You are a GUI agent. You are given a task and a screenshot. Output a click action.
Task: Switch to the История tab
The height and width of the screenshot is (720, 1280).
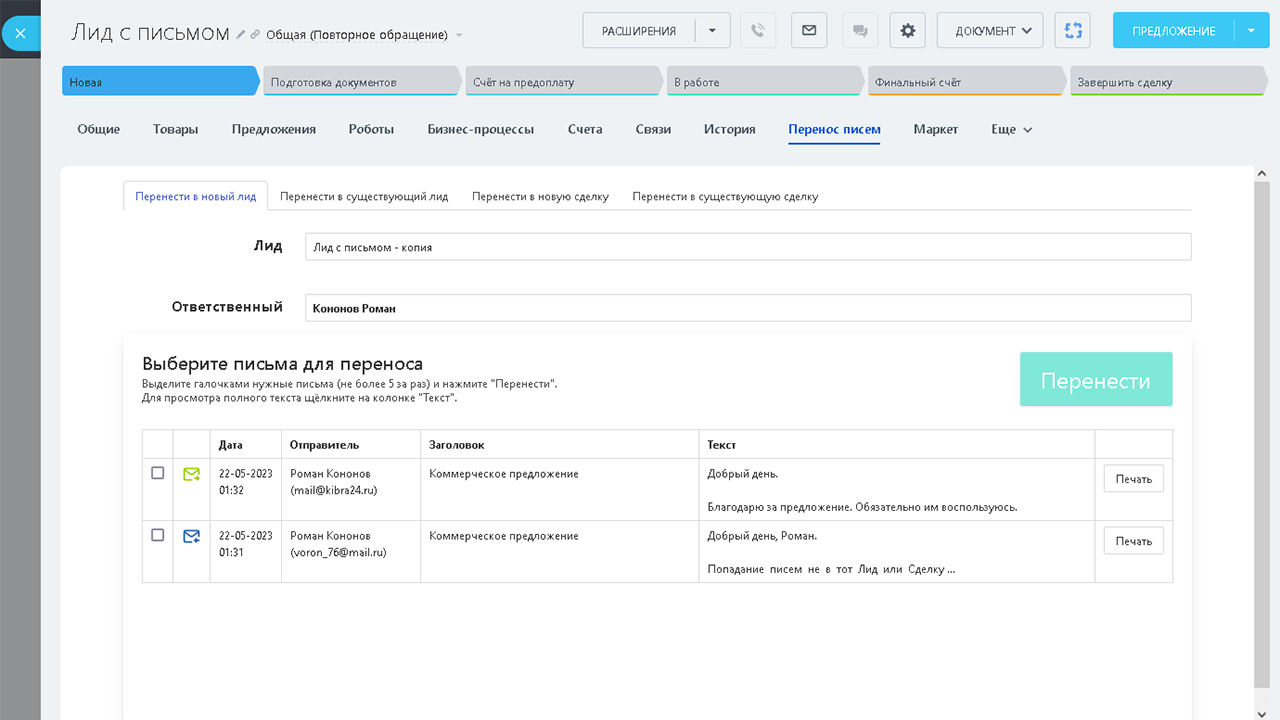(x=729, y=129)
